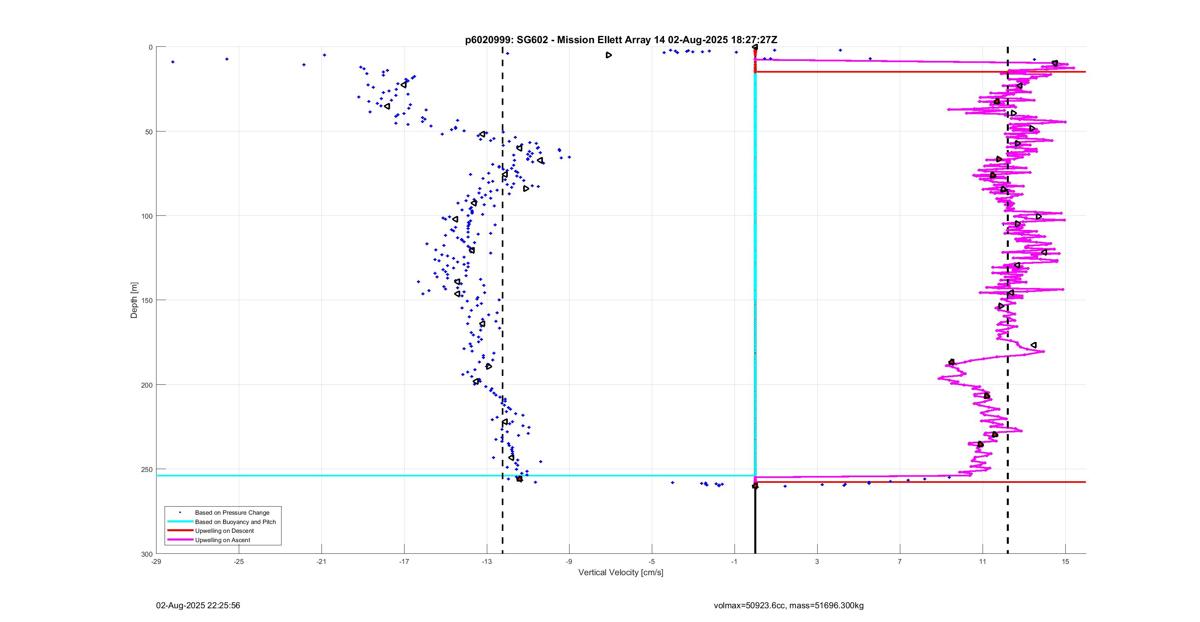The image size is (1200, 622).
Task: Click the x-axis tick label '-1'
Action: (734, 562)
